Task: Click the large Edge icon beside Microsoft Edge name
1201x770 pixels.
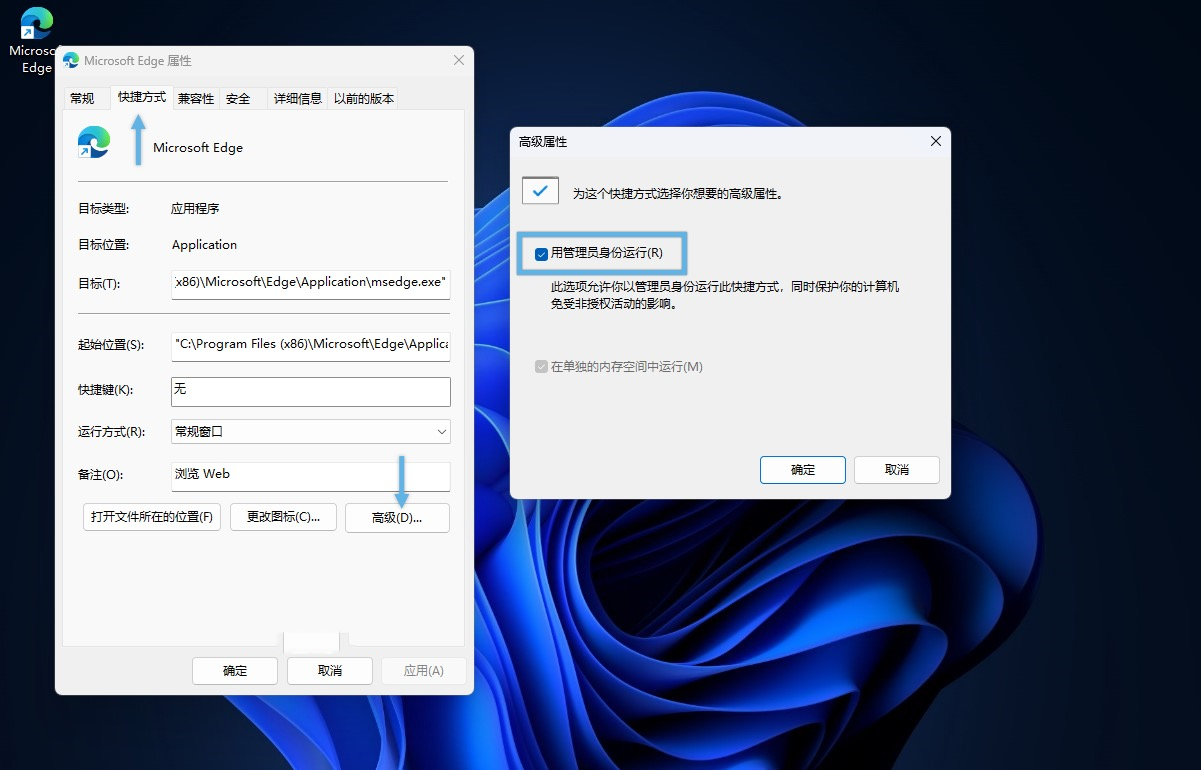Action: pos(94,143)
